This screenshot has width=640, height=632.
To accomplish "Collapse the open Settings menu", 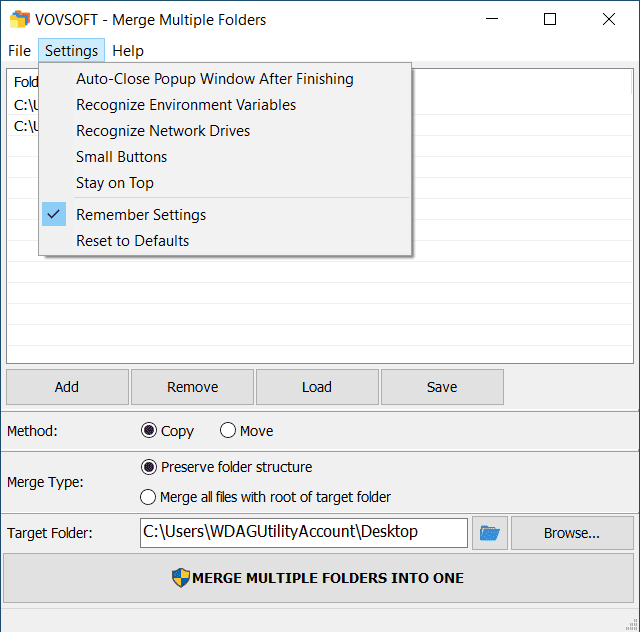I will coord(71,51).
